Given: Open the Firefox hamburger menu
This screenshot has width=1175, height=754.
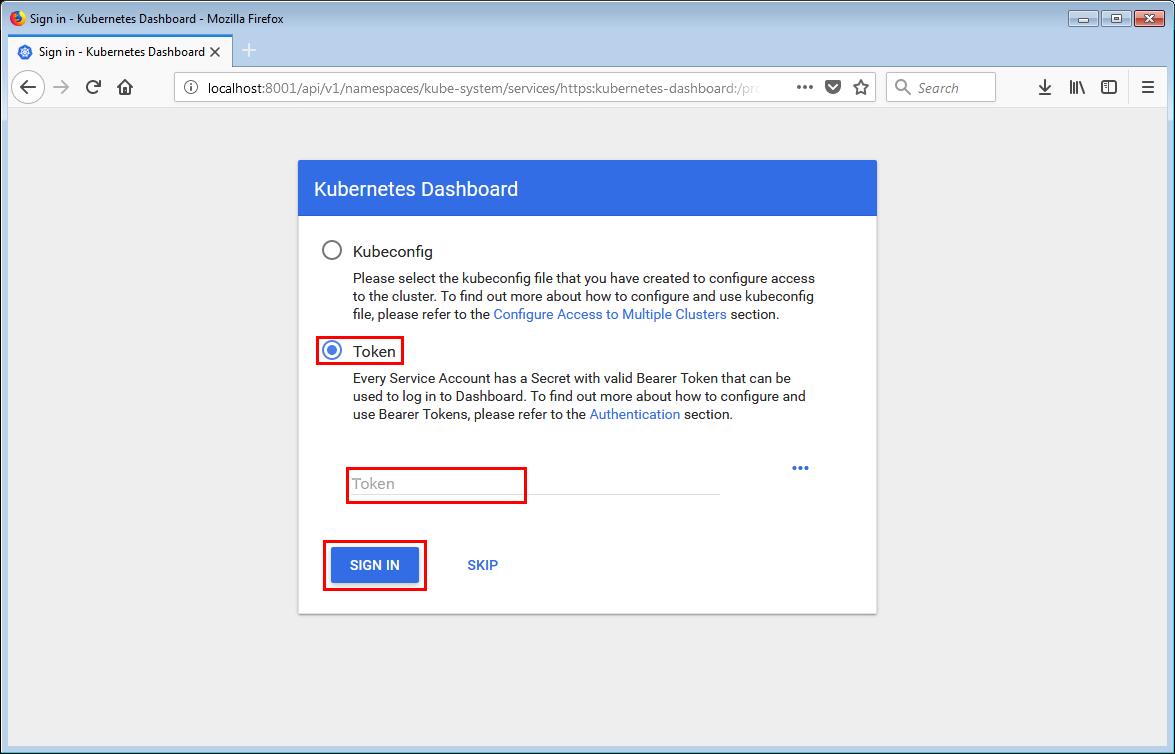Looking at the screenshot, I should (x=1148, y=88).
